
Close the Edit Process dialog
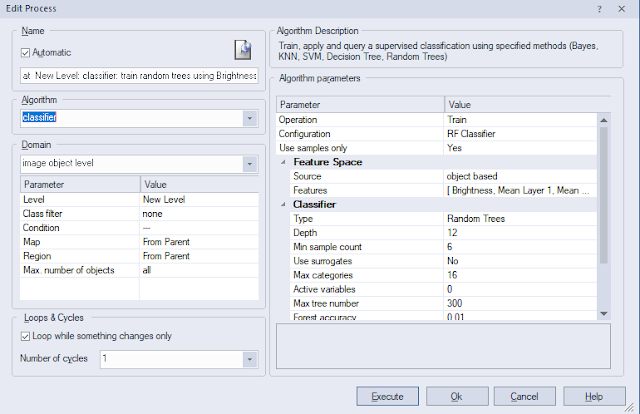[x=625, y=8]
